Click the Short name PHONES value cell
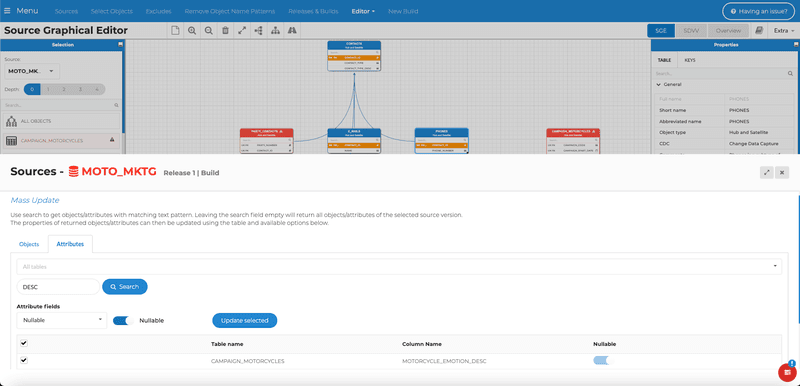Image resolution: width=800 pixels, height=386 pixels. pos(760,110)
